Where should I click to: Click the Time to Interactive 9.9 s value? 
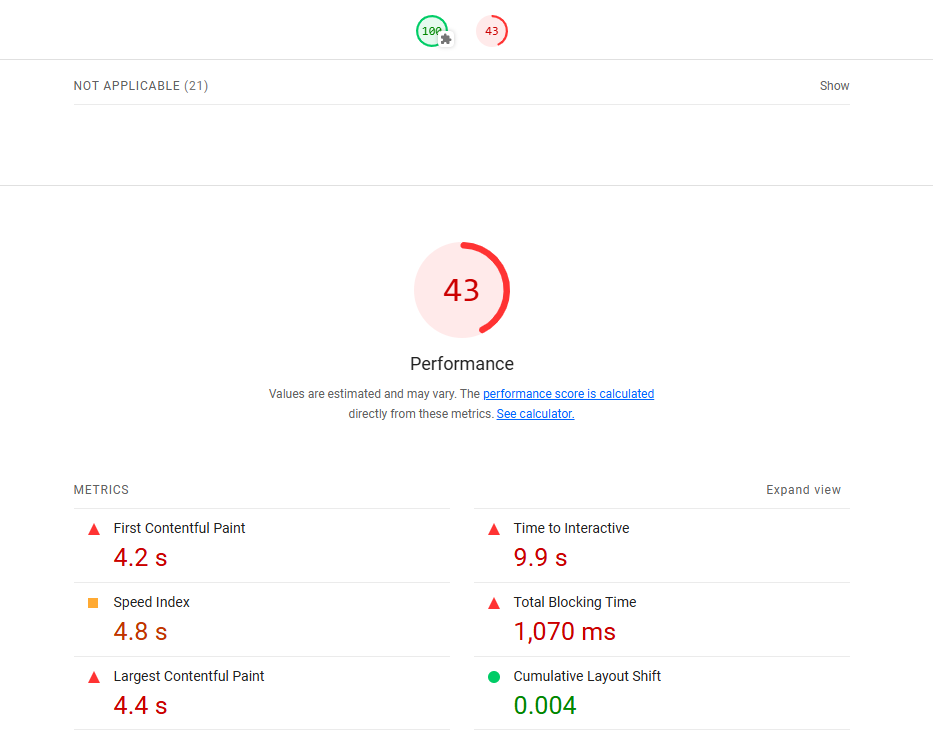[540, 557]
